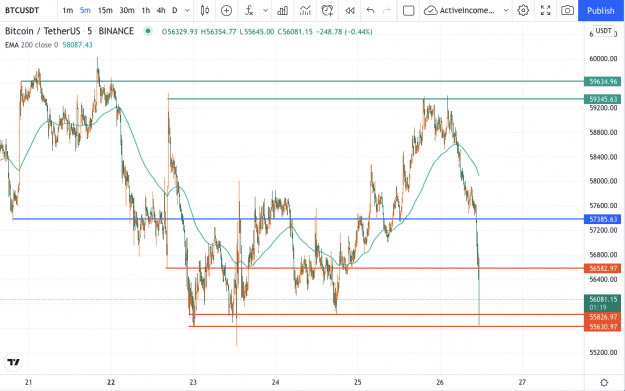Click the Bitcoin / TetherUS symbol title
The height and width of the screenshot is (391, 625).
tap(69, 31)
